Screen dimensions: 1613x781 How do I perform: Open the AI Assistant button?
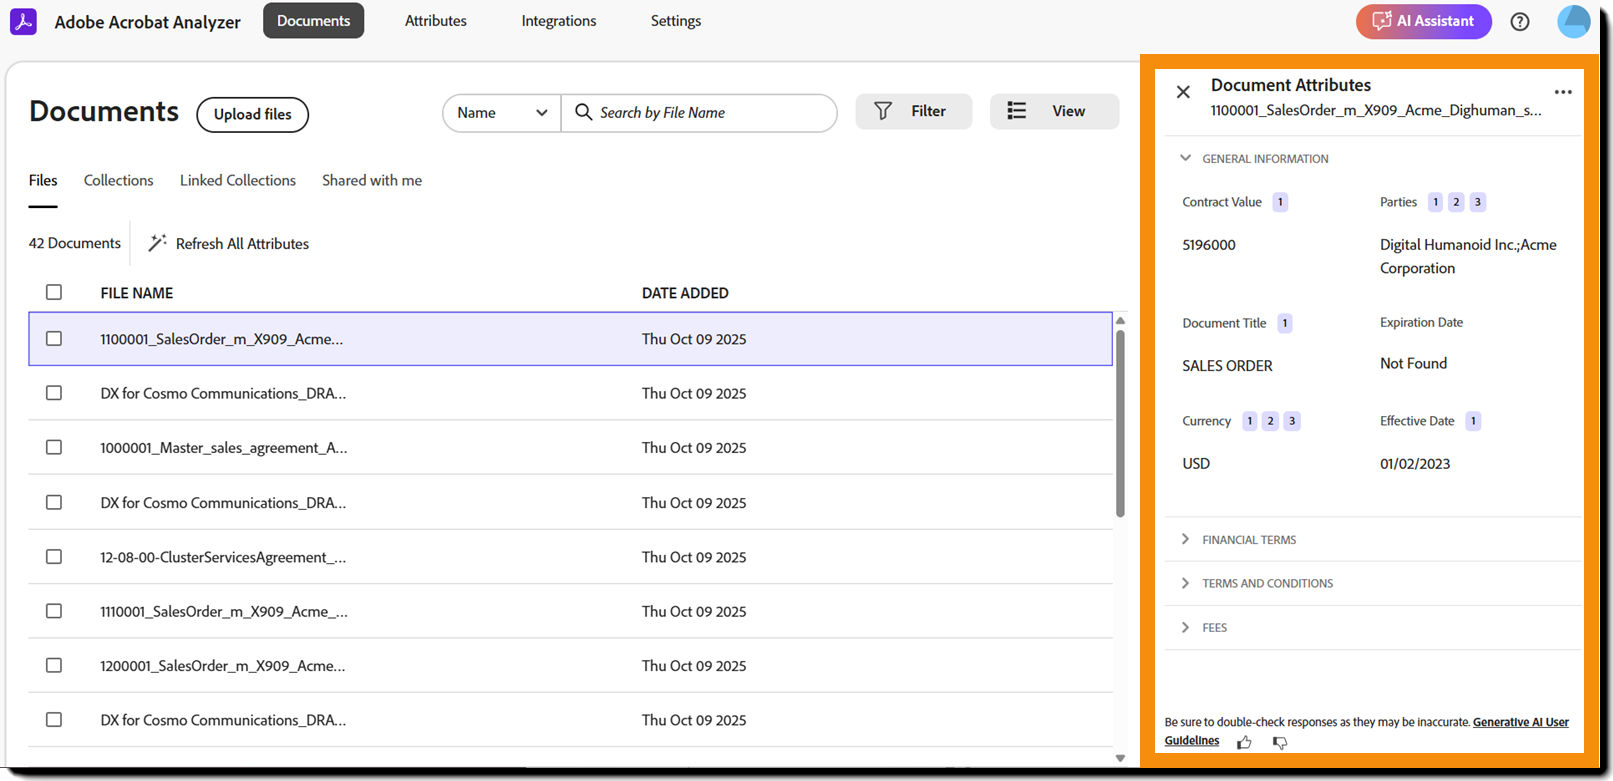click(x=1423, y=21)
